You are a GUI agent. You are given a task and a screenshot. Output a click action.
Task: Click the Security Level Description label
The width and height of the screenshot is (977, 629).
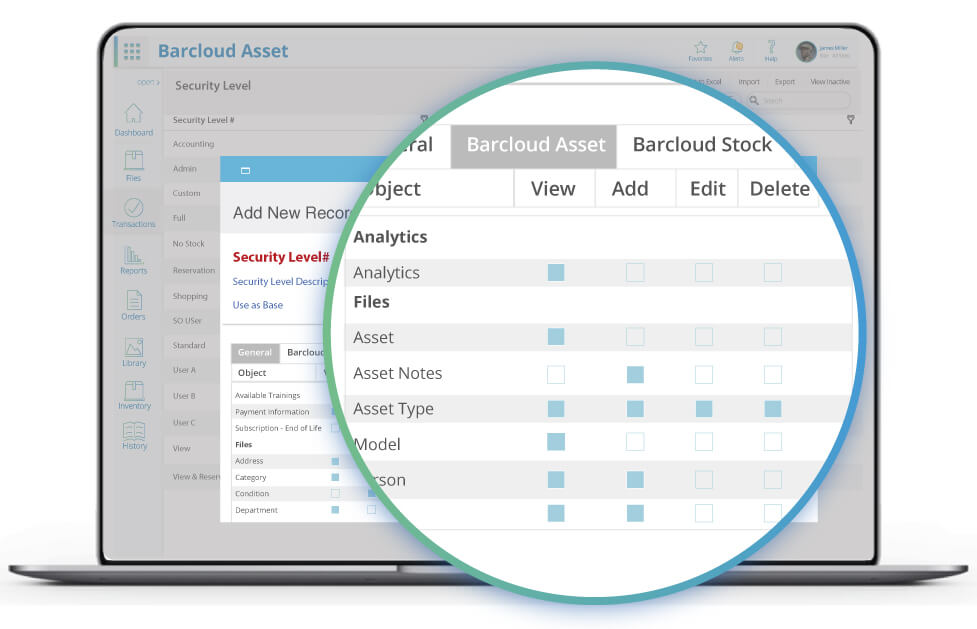point(280,282)
